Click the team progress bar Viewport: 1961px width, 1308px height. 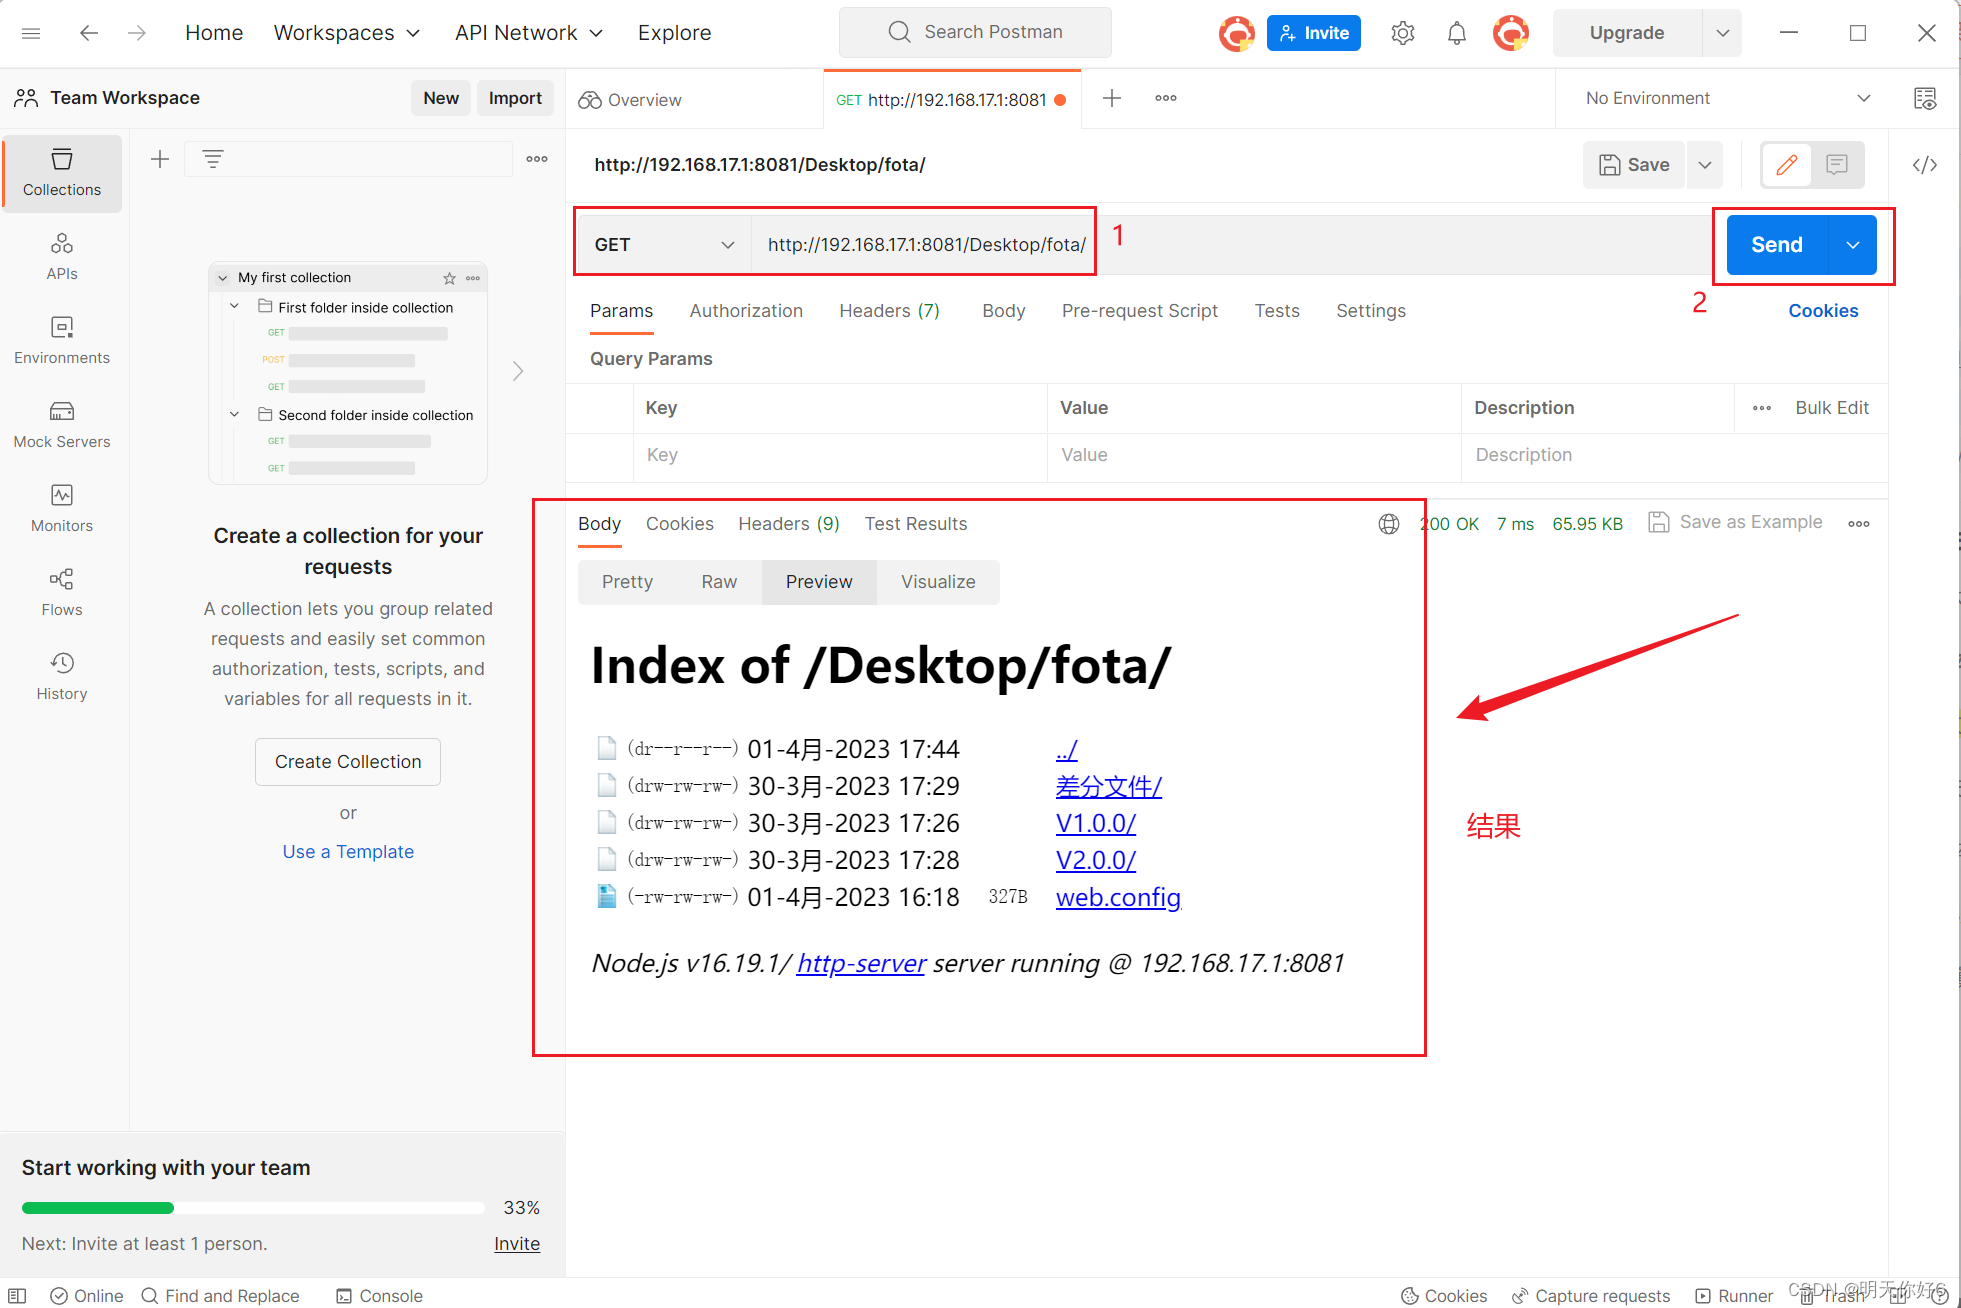tap(253, 1208)
